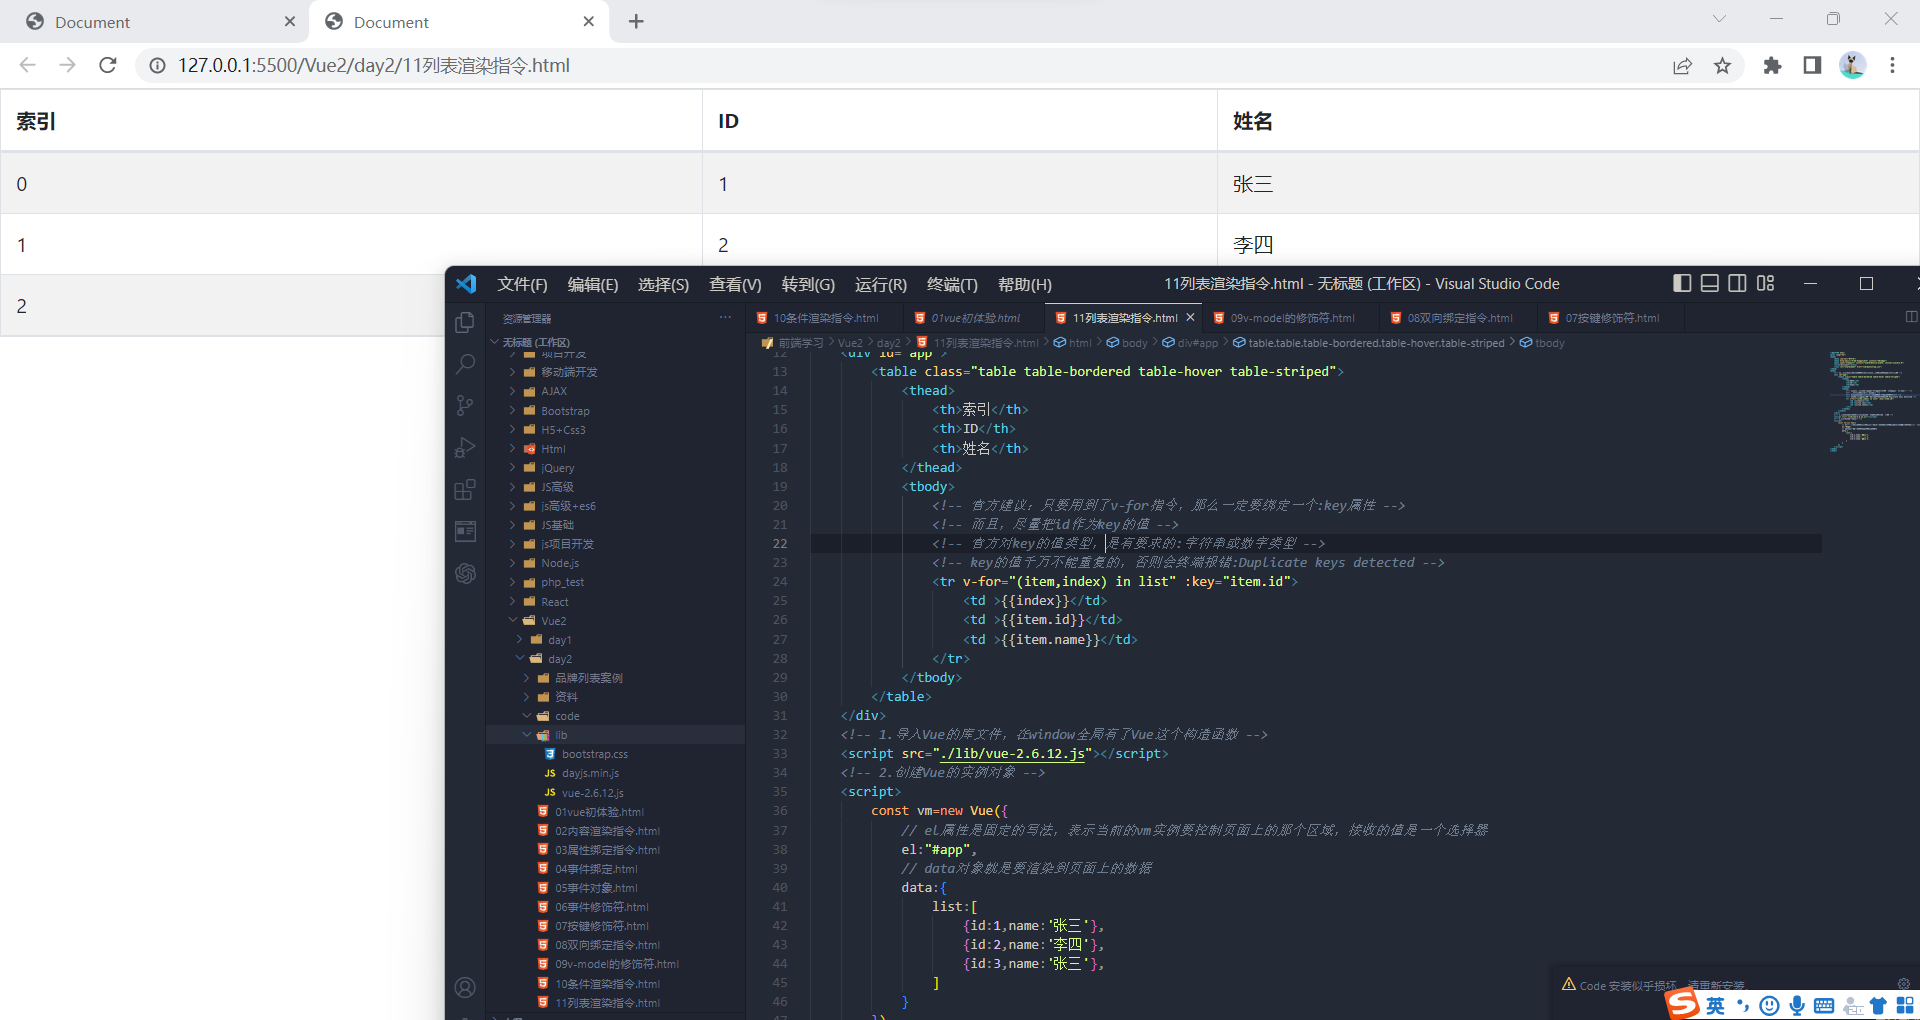Toggle the primary side bar layout icon
This screenshot has width=1920, height=1020.
click(1682, 284)
